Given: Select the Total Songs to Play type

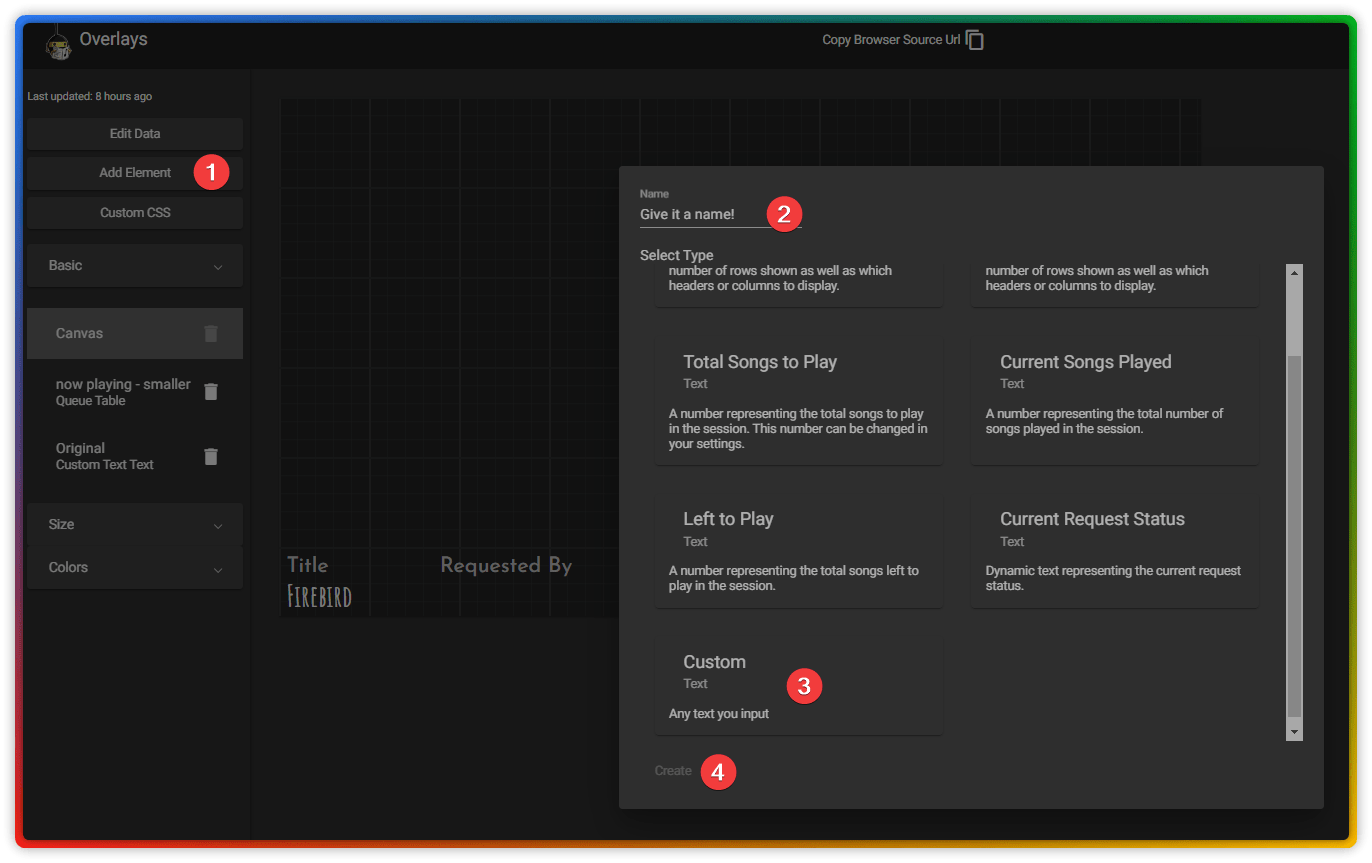Looking at the screenshot, I should (798, 400).
